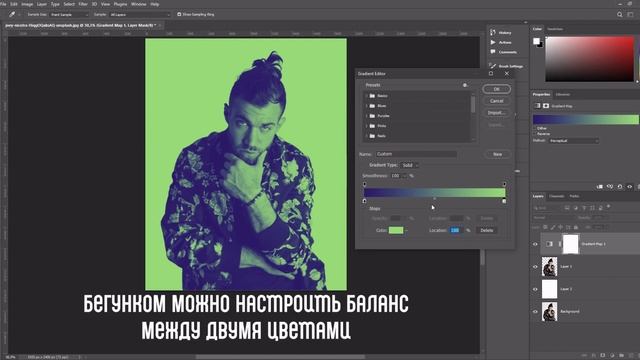Screen dimensions: 640x360
Task: Click the green stop Color swatch
Action: tap(396, 230)
